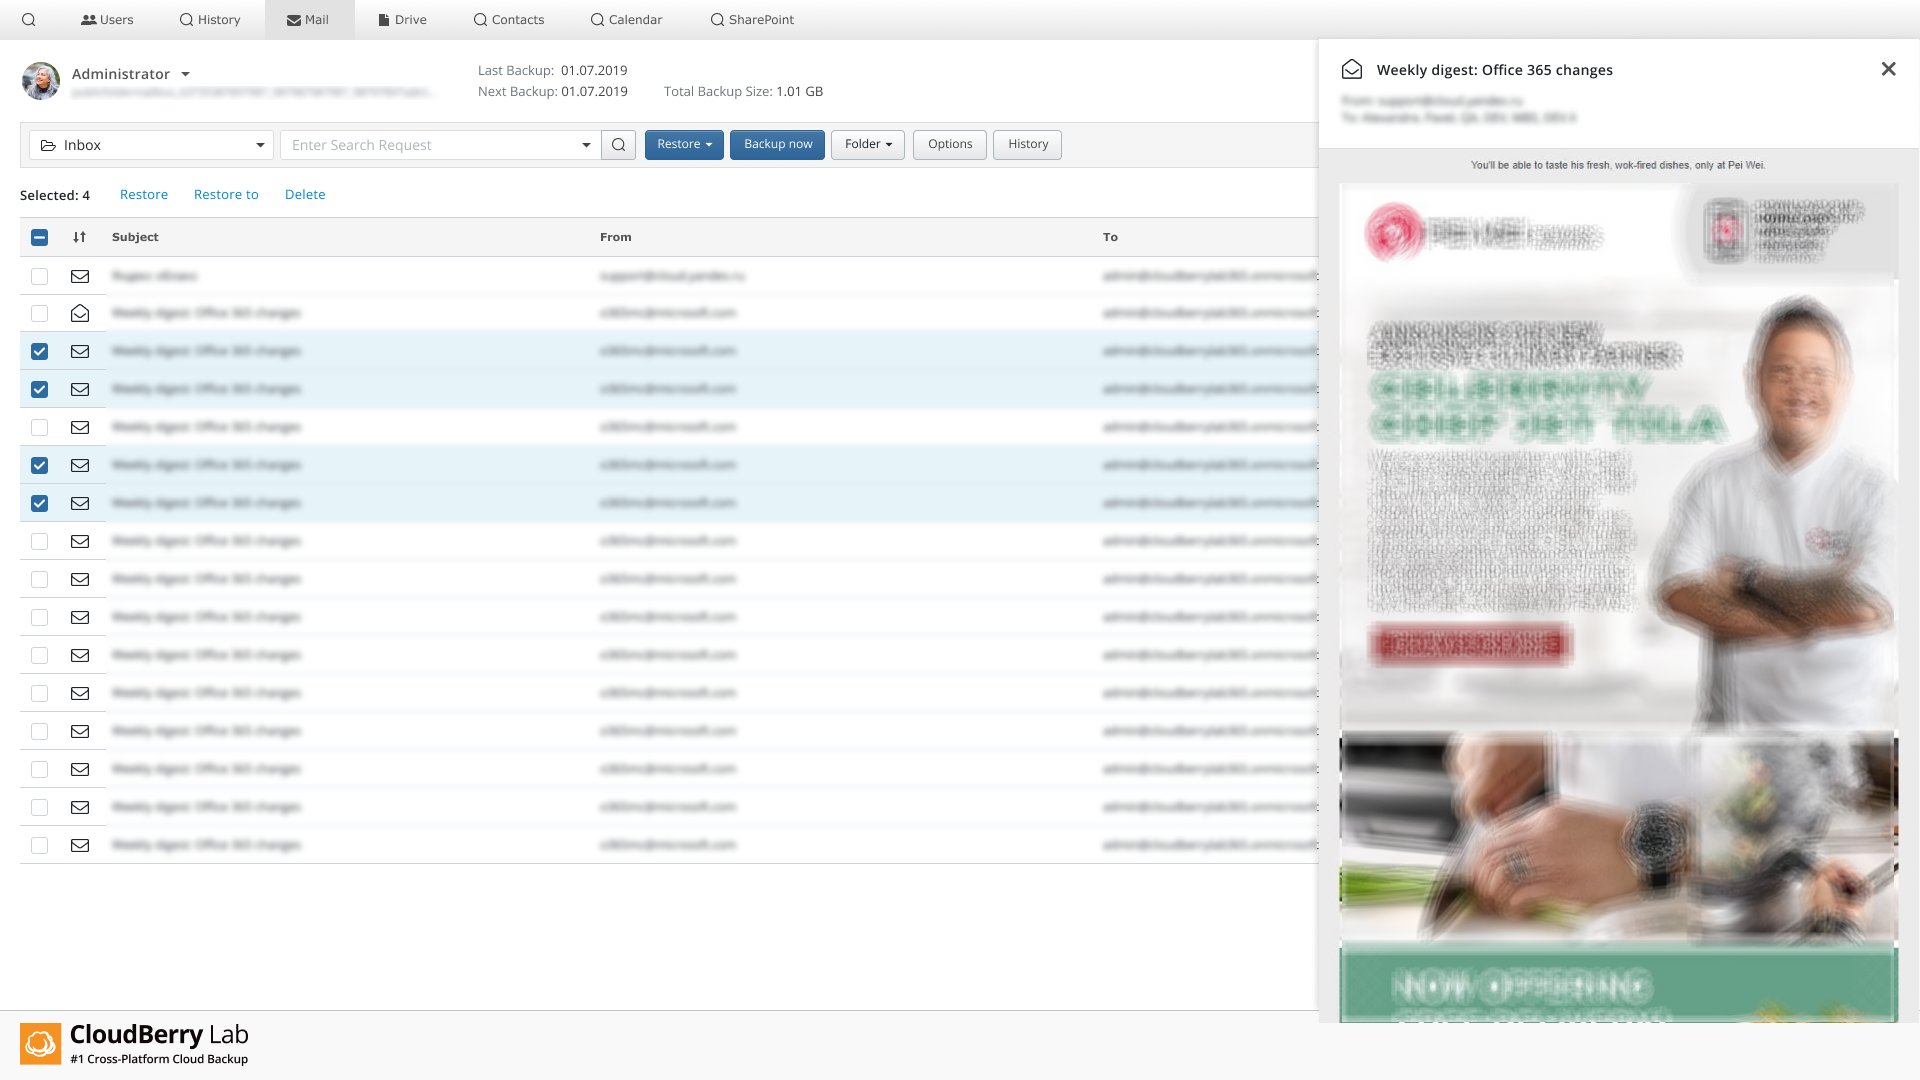The image size is (1920, 1080).
Task: Click the closed envelope icon in first row
Action: coord(80,276)
